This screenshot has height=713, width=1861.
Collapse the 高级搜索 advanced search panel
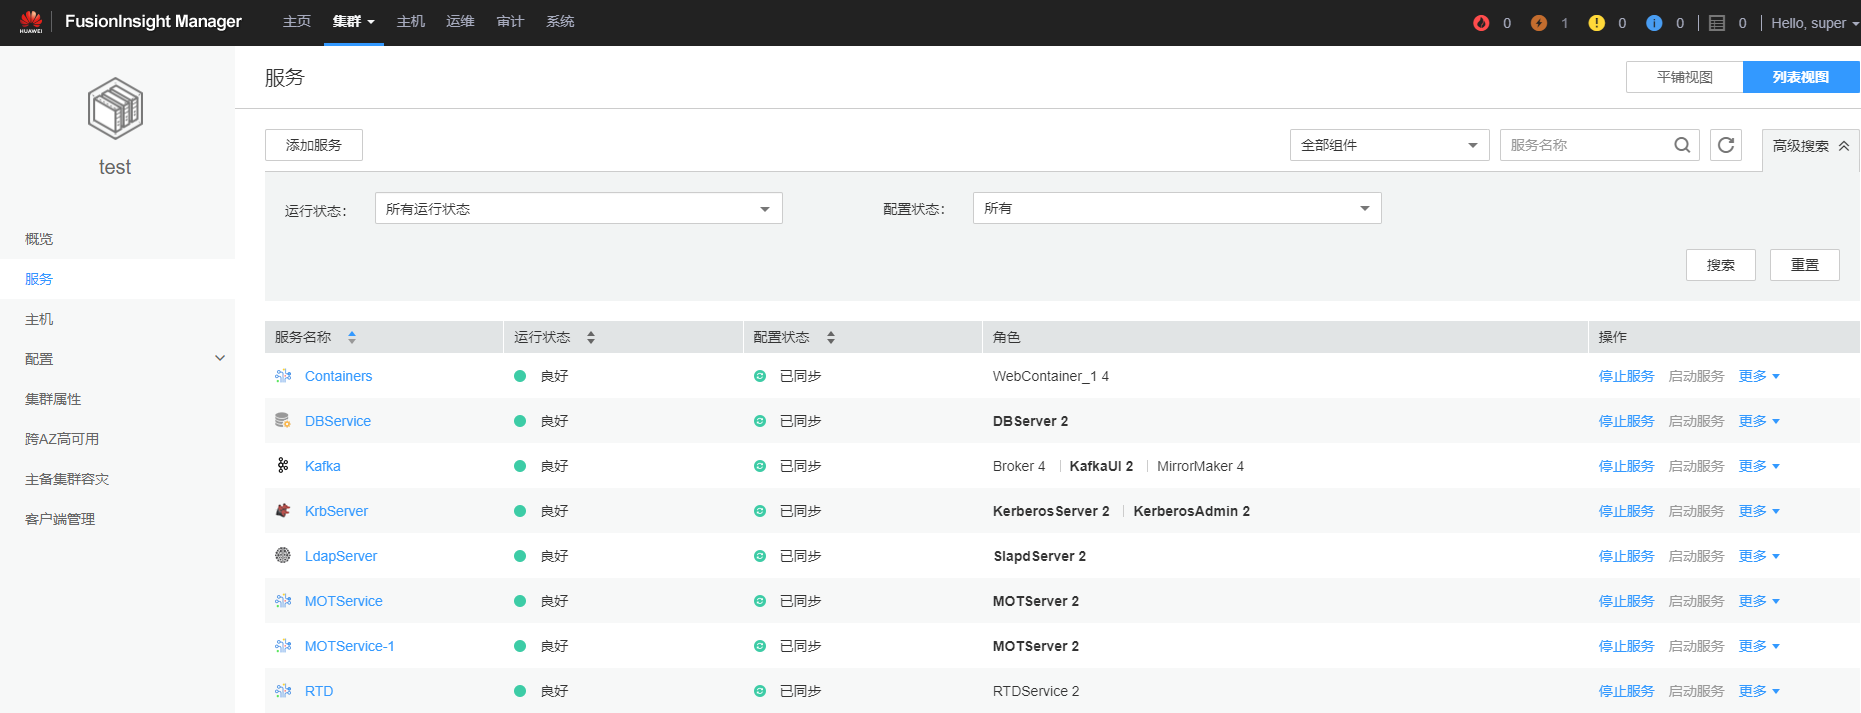point(1810,146)
